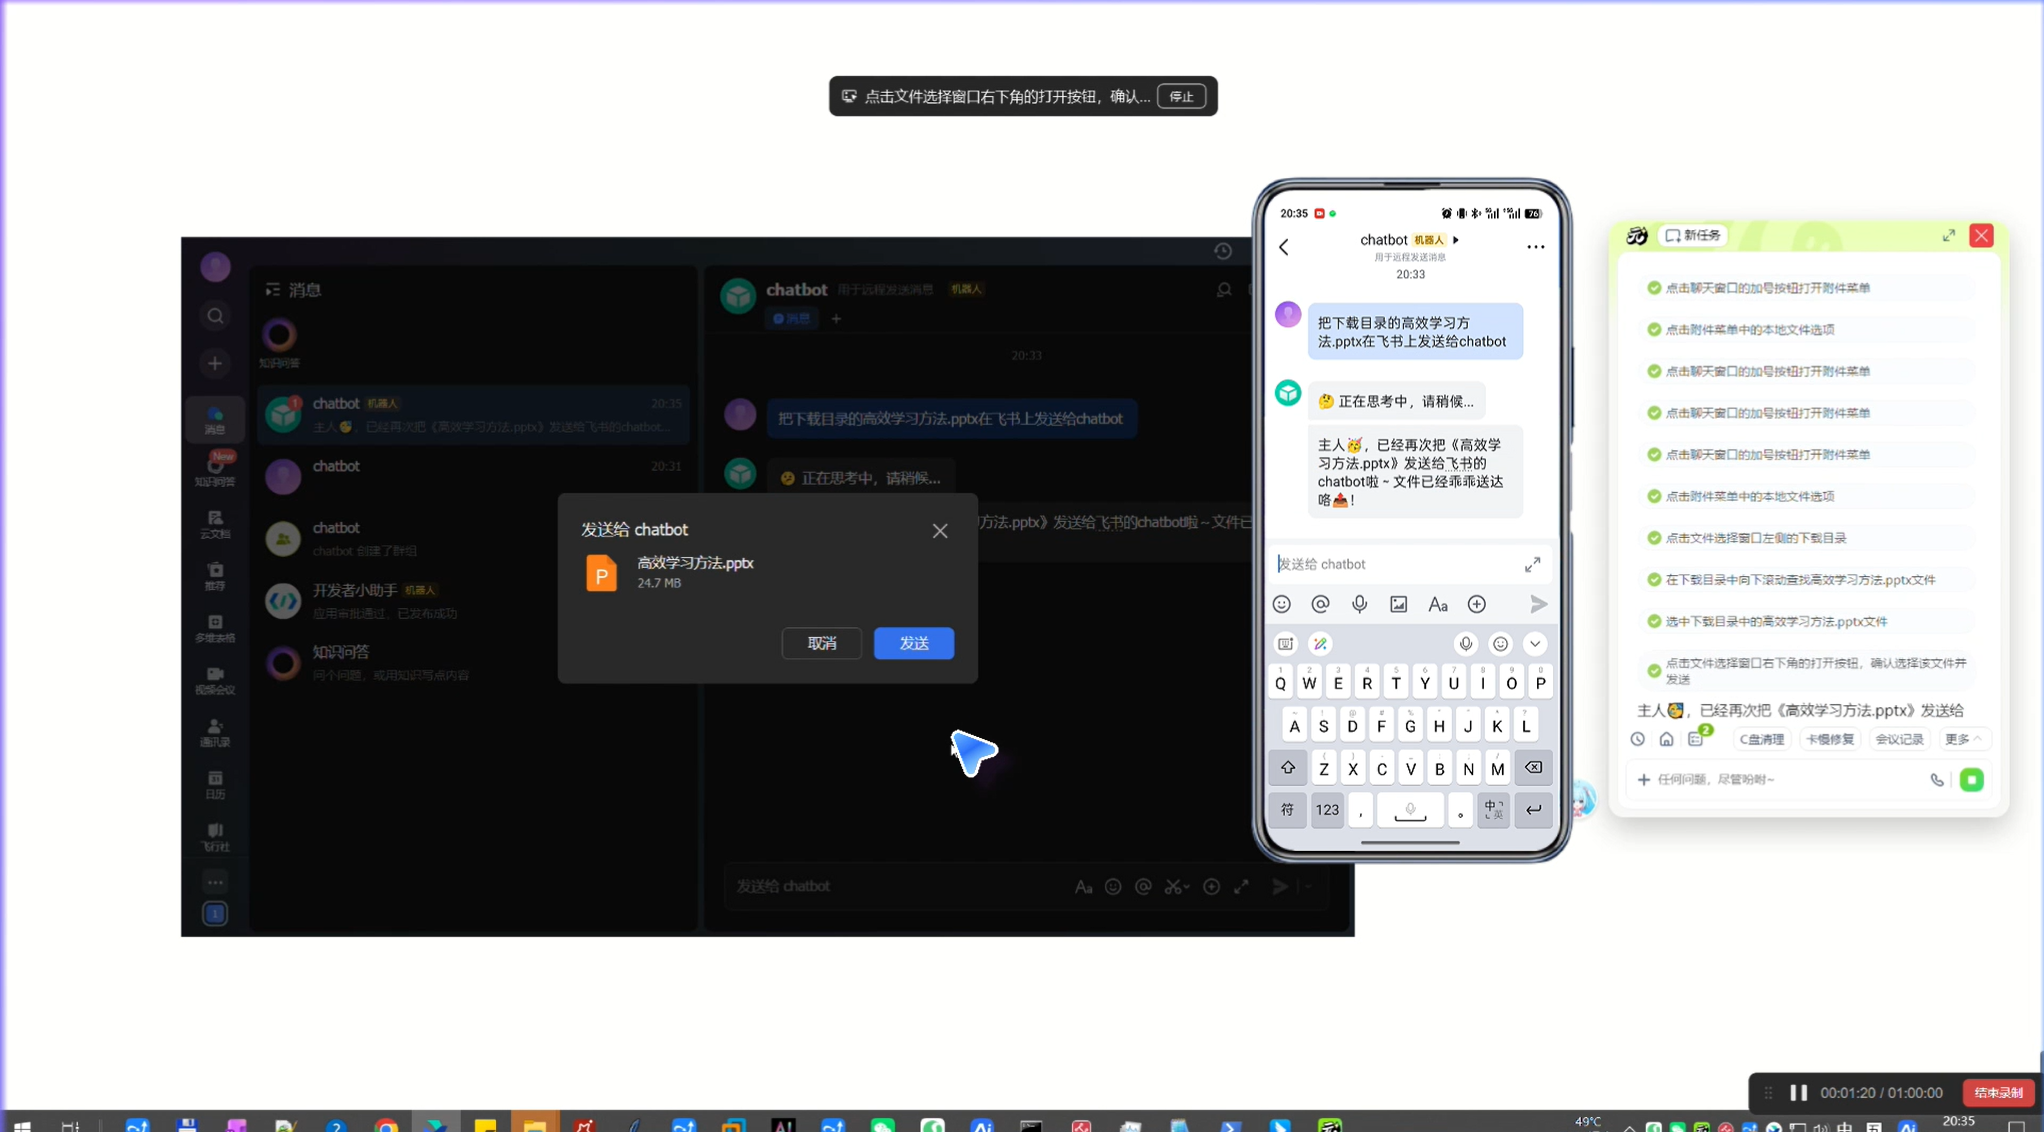Pause the screen recording timer
The width and height of the screenshot is (2044, 1132).
tap(1798, 1093)
